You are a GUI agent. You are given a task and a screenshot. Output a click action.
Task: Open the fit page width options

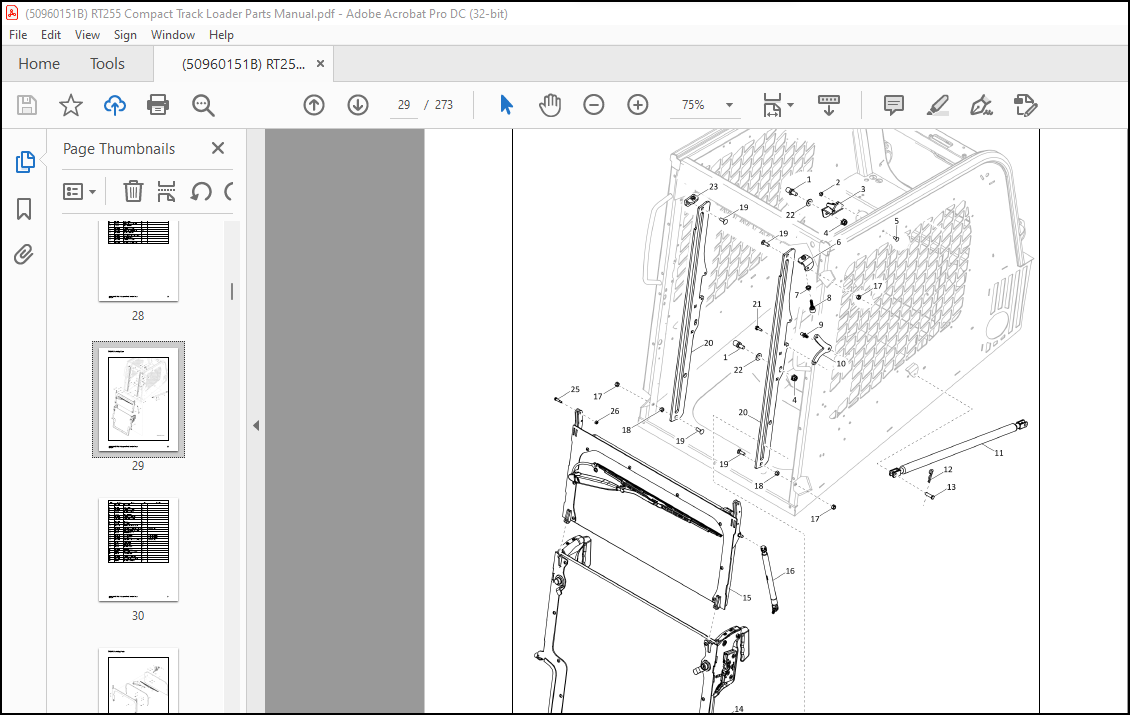pos(778,105)
